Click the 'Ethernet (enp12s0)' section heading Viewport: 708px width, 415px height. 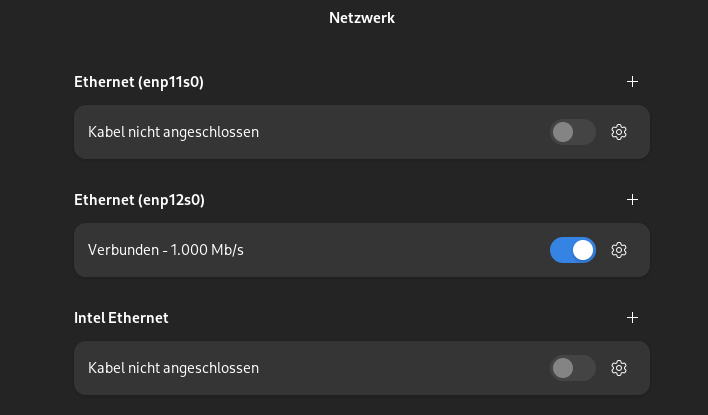point(139,200)
